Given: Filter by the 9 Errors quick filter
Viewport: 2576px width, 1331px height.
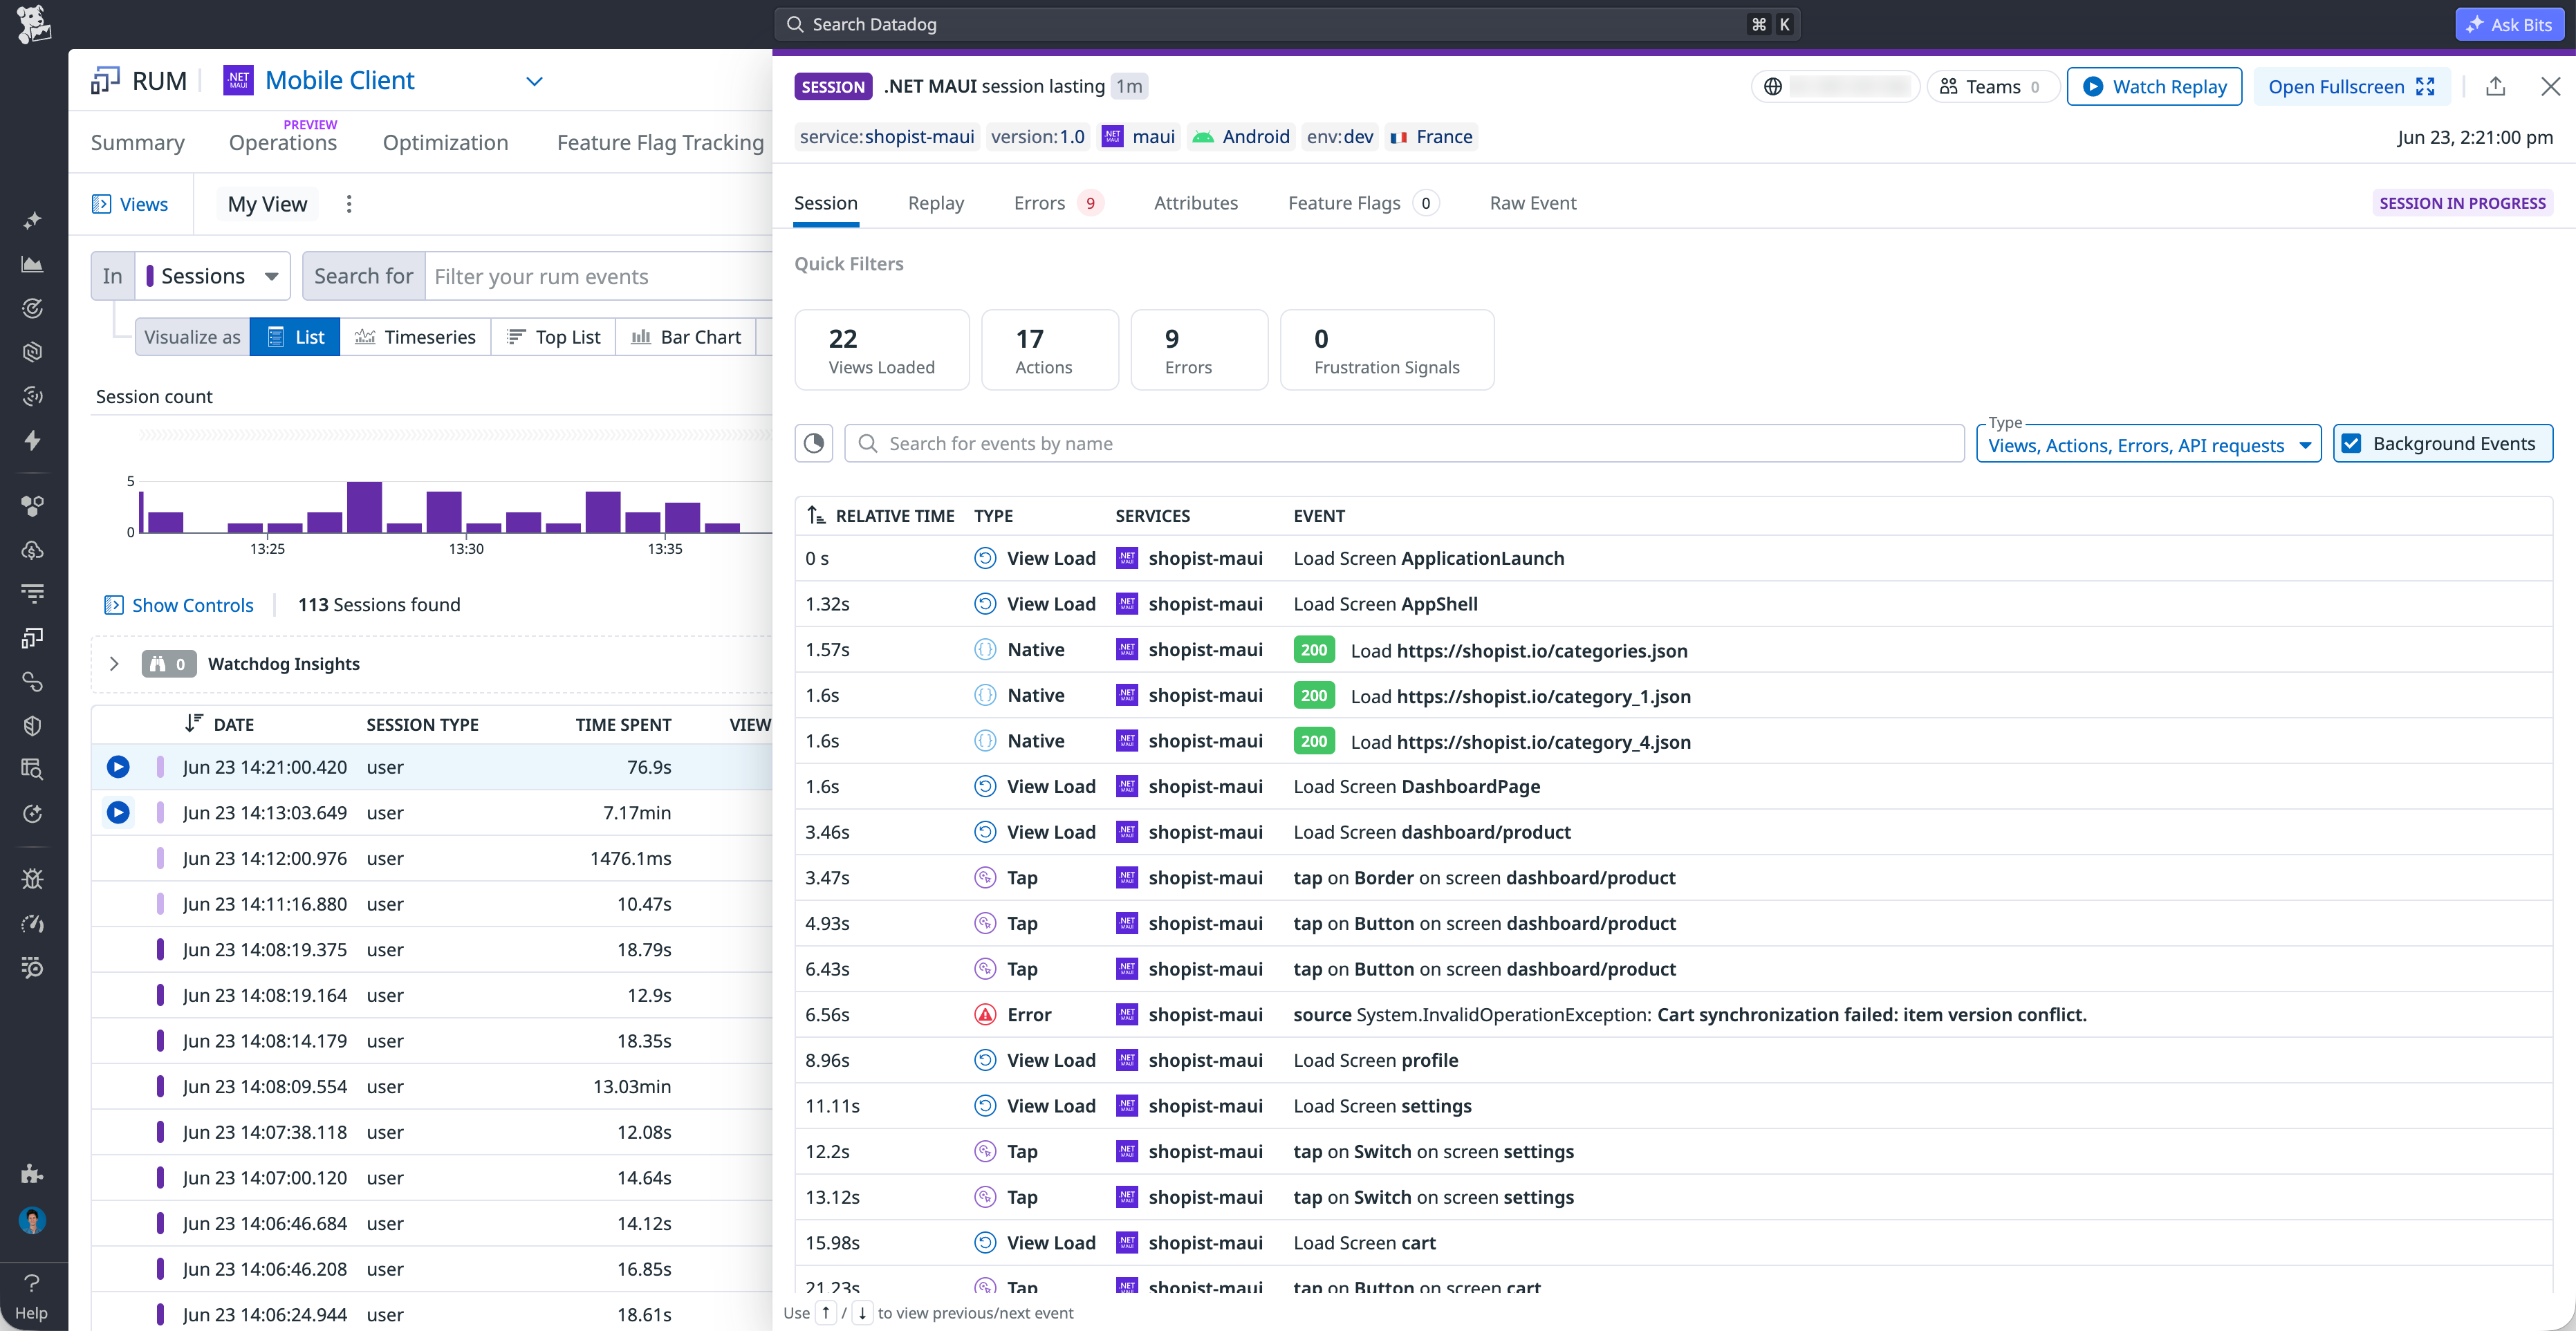Looking at the screenshot, I should pyautogui.click(x=1199, y=350).
